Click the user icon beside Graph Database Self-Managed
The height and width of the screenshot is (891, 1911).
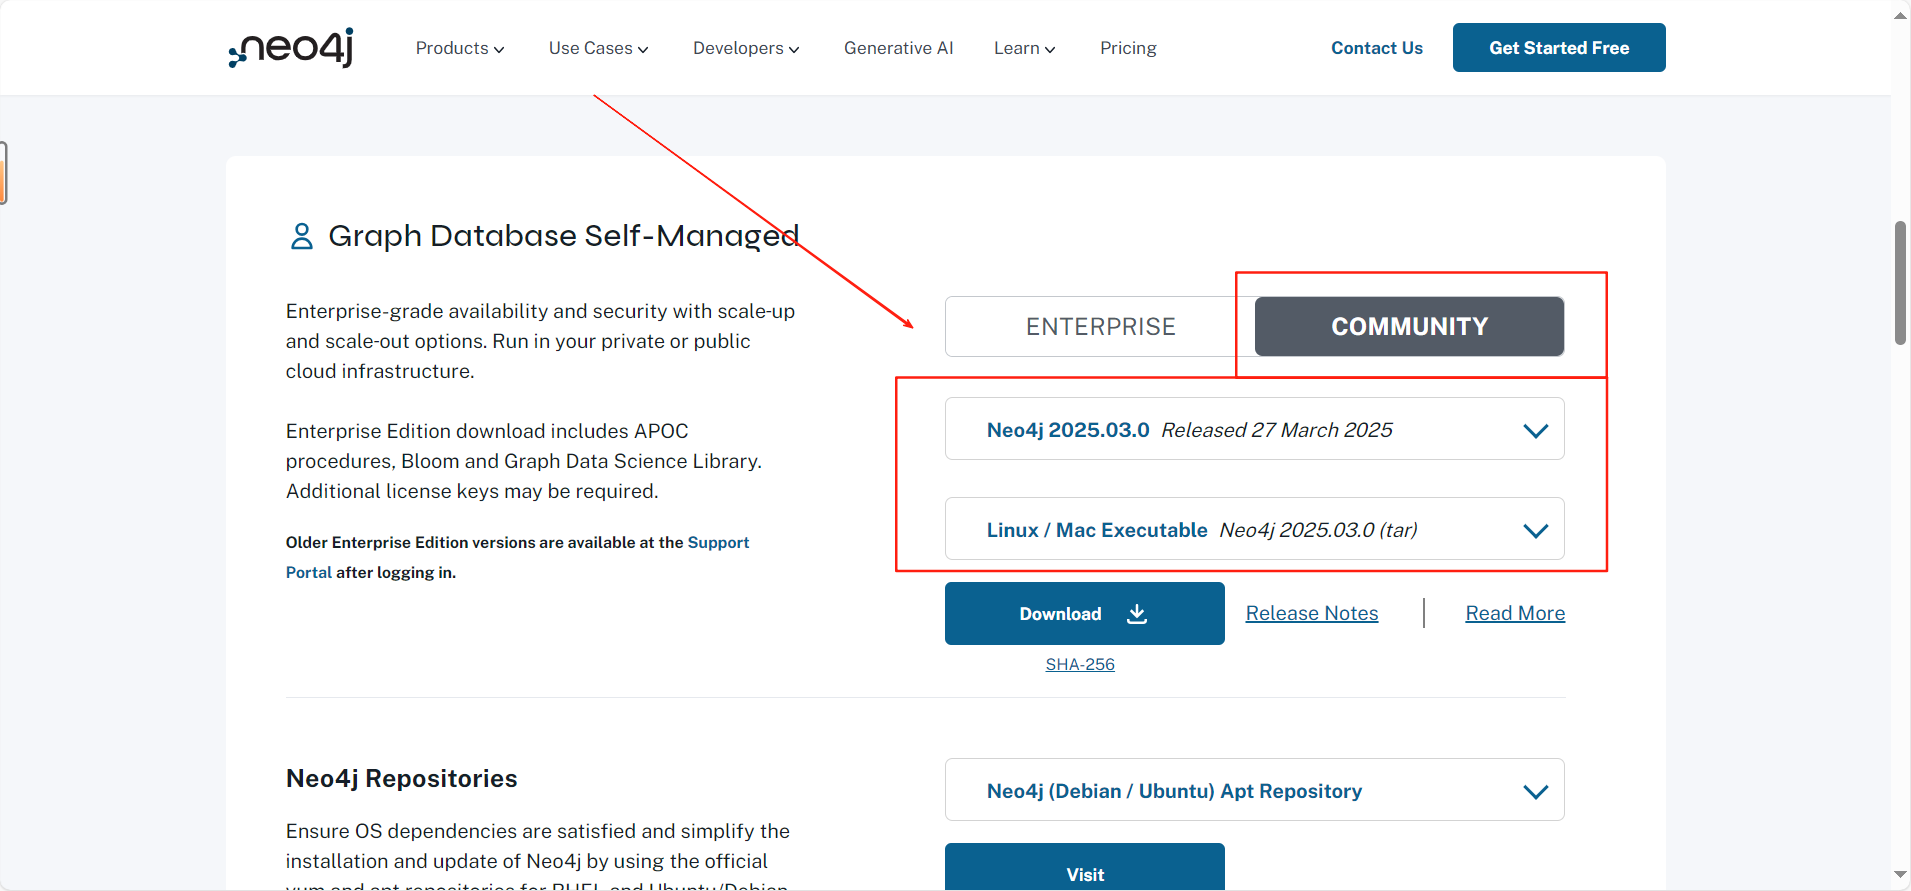pyautogui.click(x=301, y=236)
